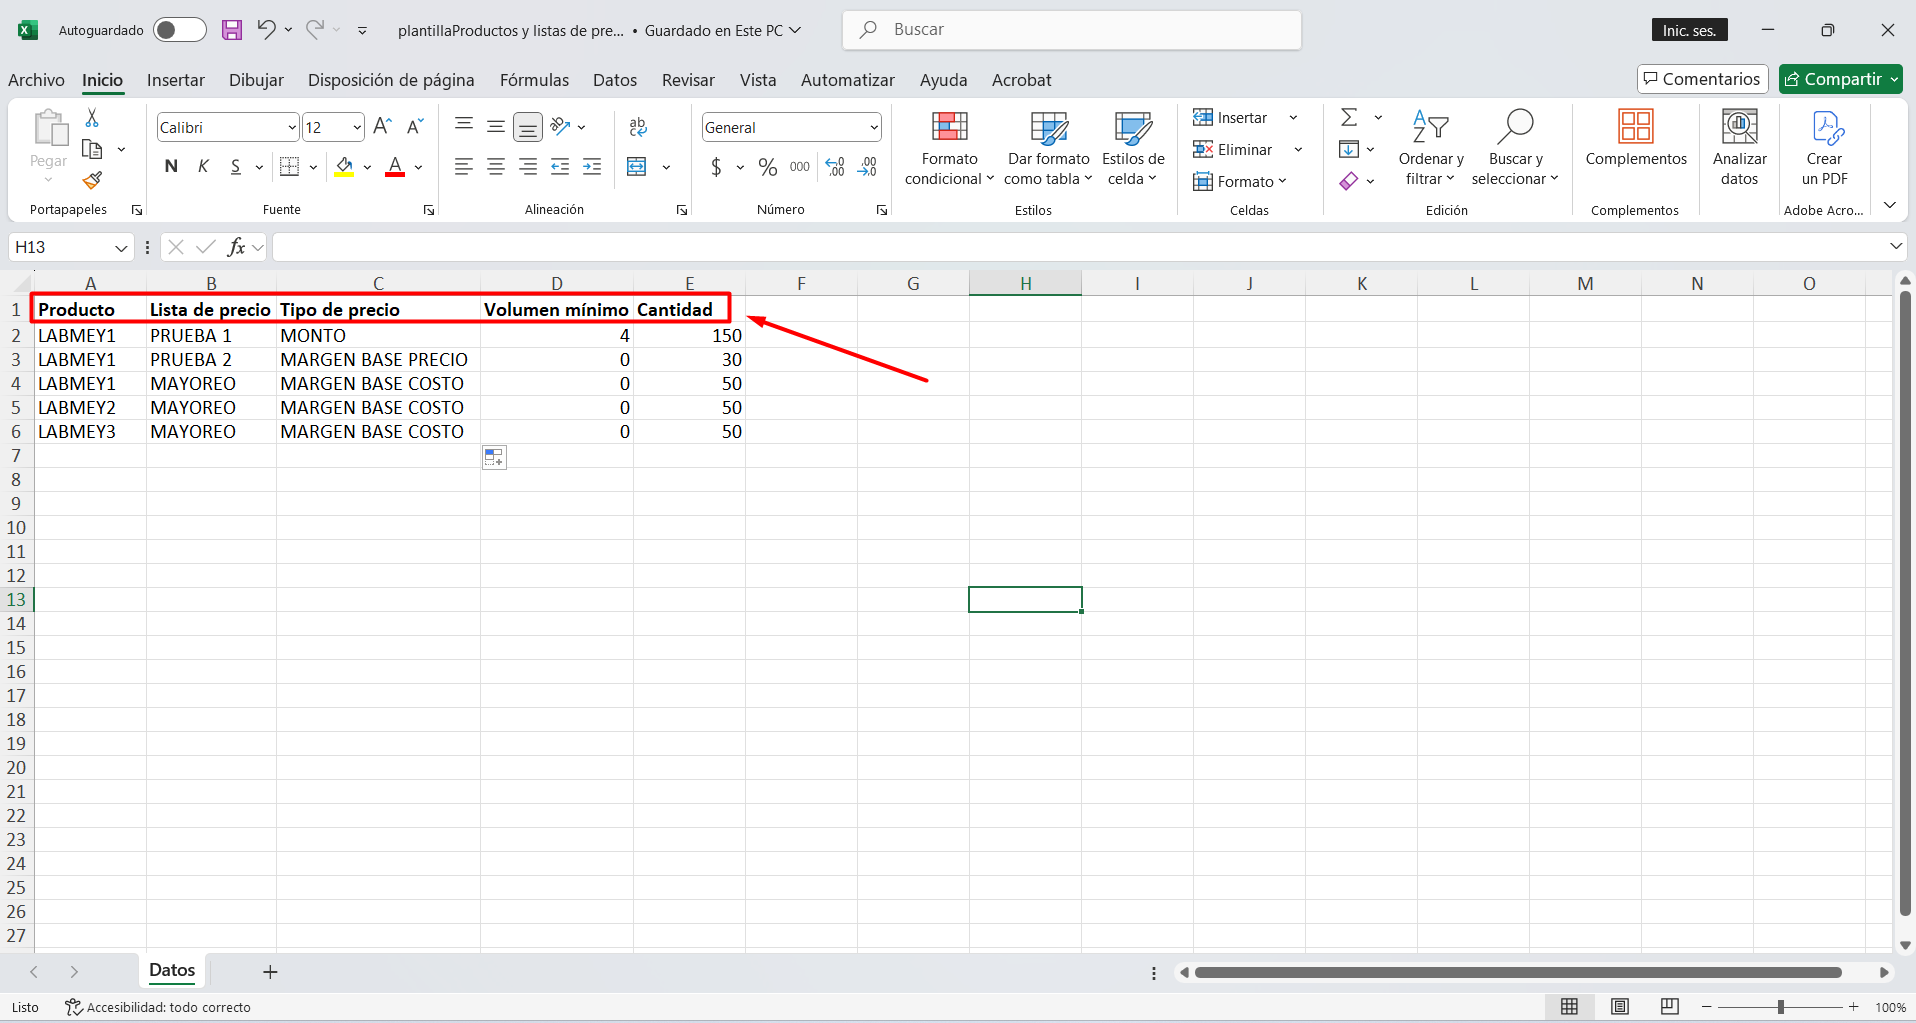This screenshot has height=1023, width=1916.
Task: Click the percent style icon
Action: pos(767,167)
